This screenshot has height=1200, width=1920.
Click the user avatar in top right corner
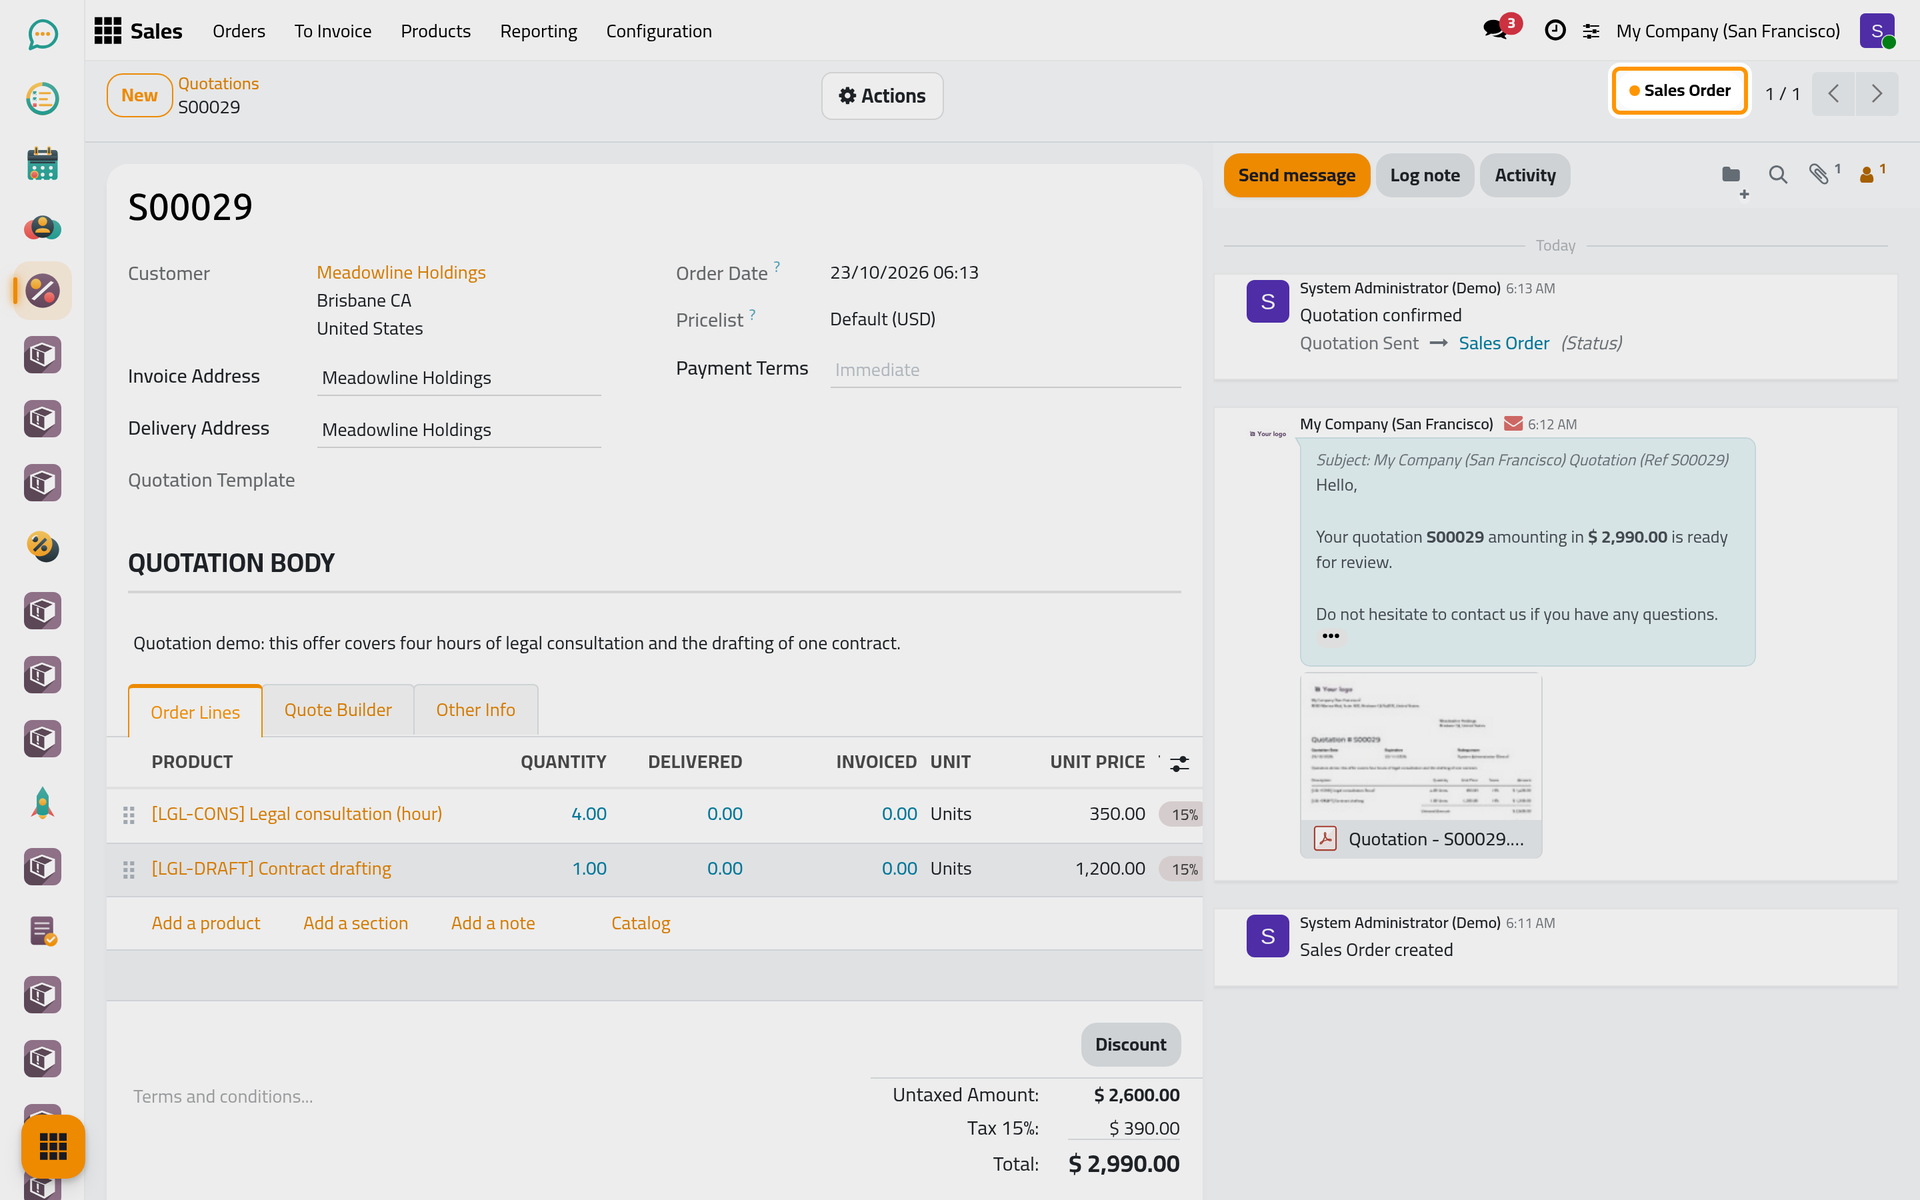[x=1877, y=31]
